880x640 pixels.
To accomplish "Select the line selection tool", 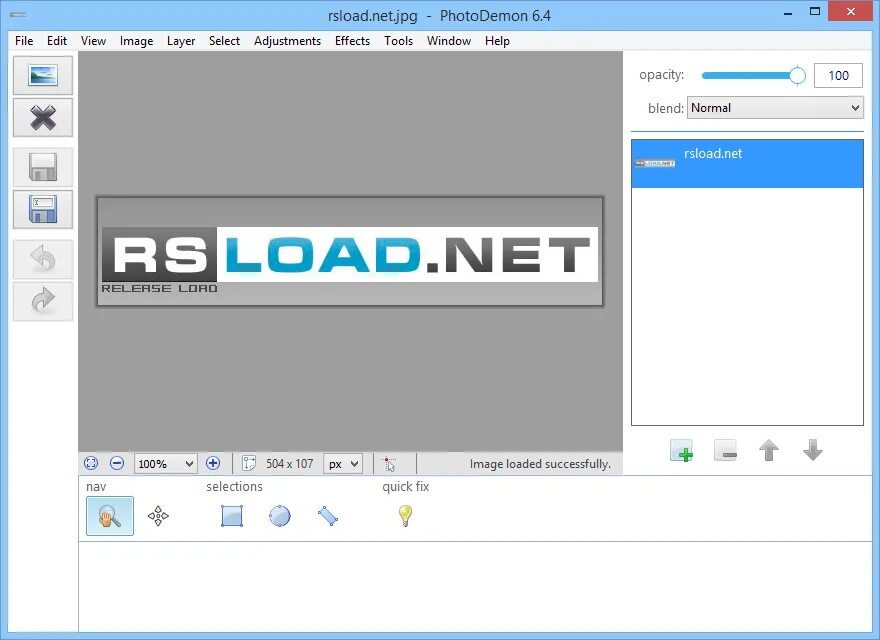I will click(x=328, y=515).
